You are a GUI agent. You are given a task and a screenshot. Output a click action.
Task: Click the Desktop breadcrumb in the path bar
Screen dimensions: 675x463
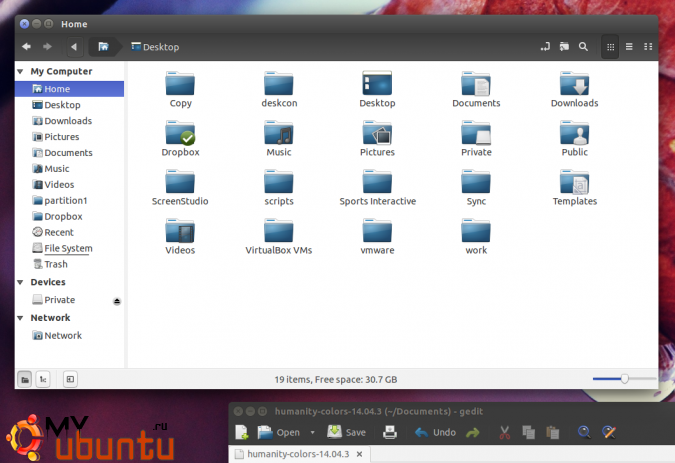coord(154,47)
